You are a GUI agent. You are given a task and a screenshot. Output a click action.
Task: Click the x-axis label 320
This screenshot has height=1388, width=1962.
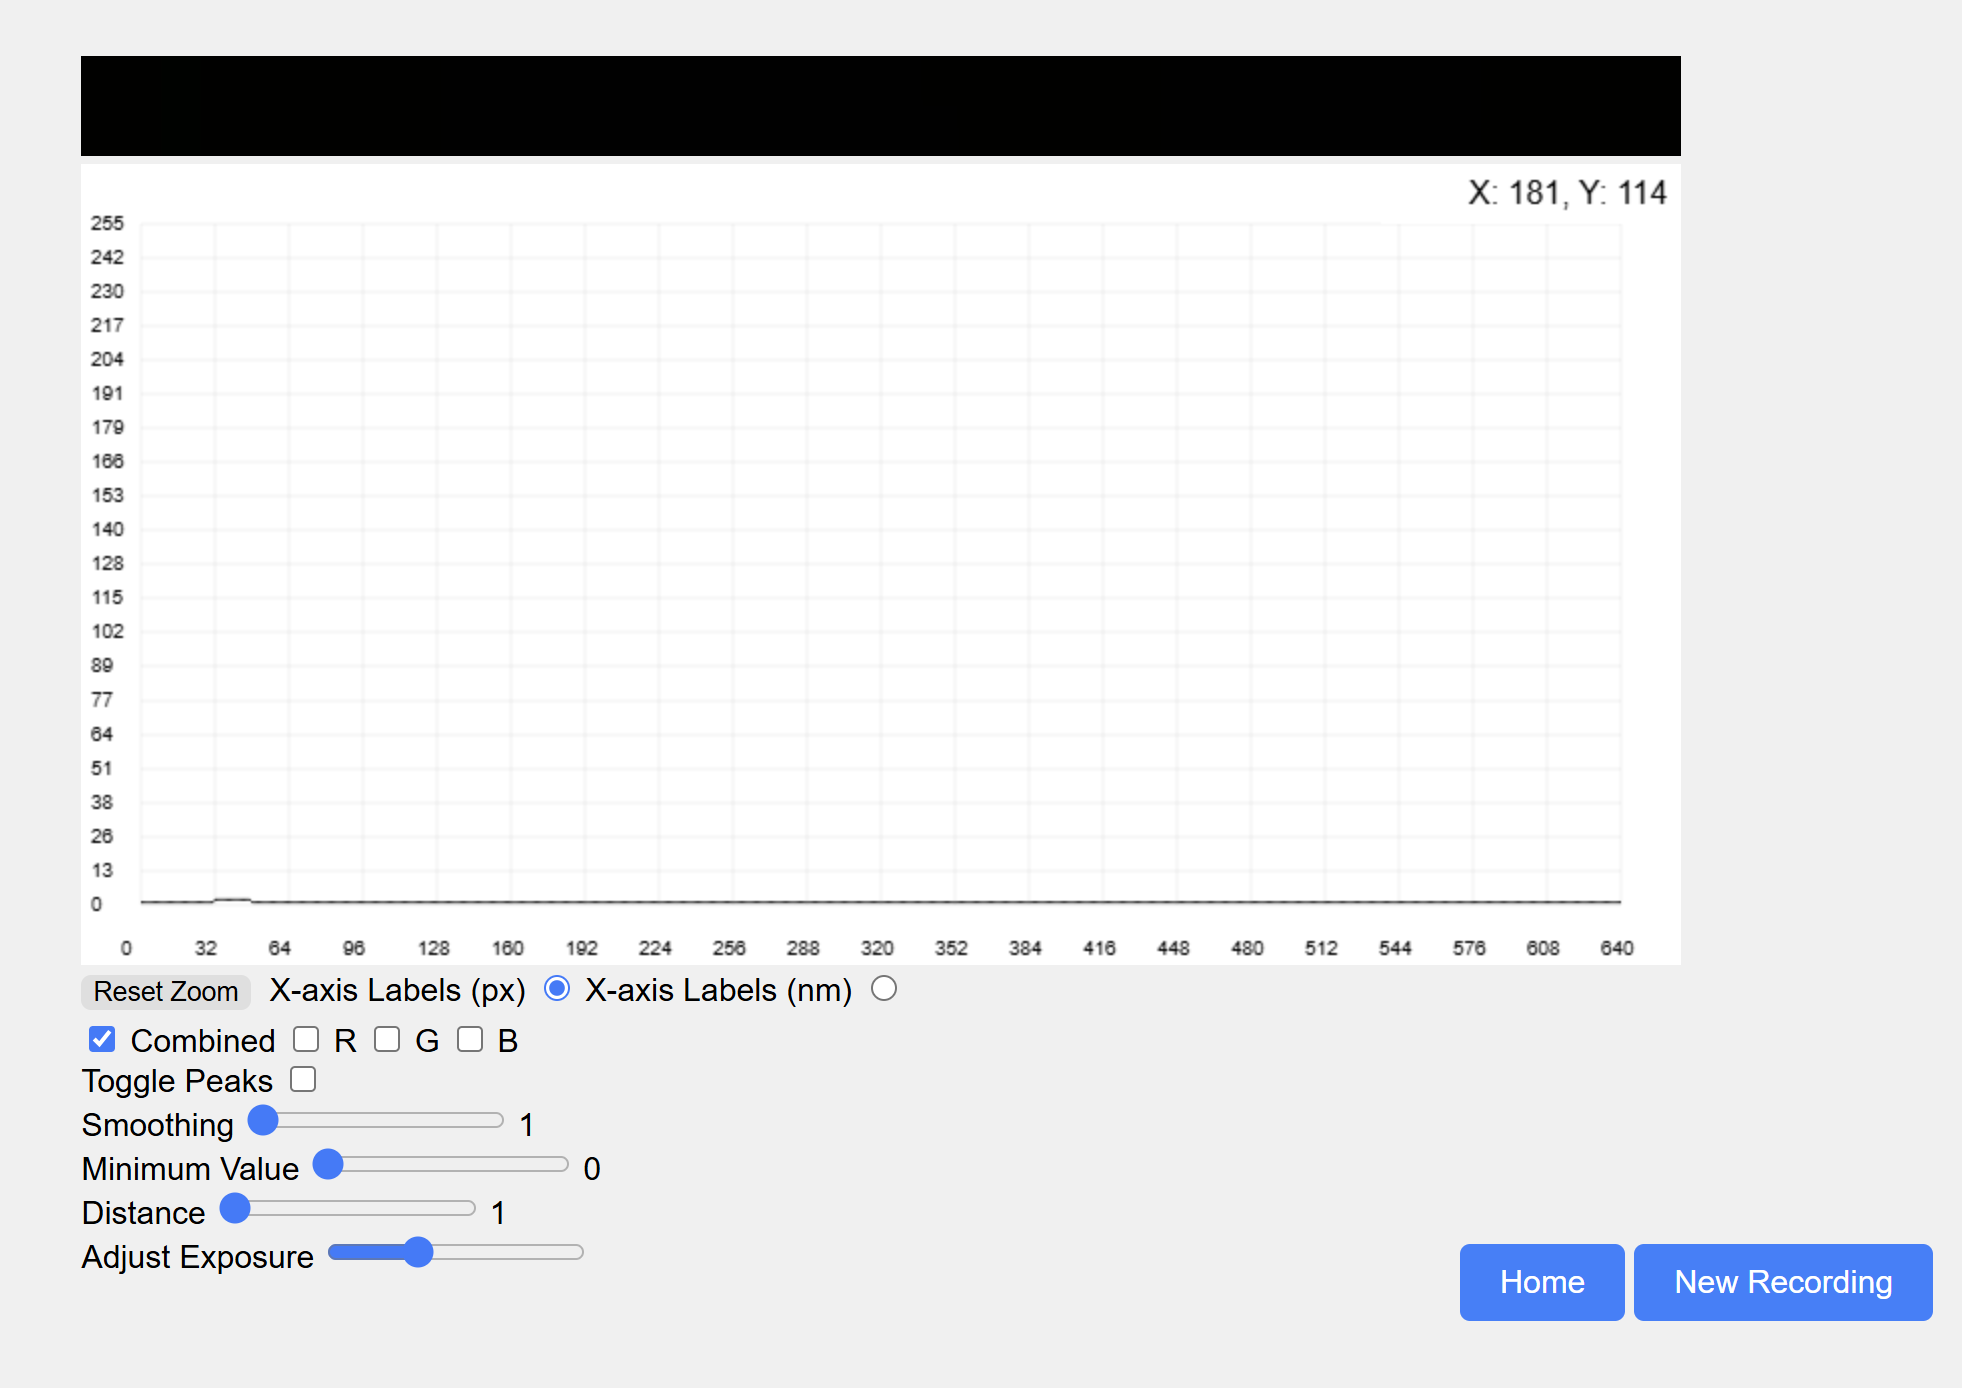pyautogui.click(x=877, y=948)
